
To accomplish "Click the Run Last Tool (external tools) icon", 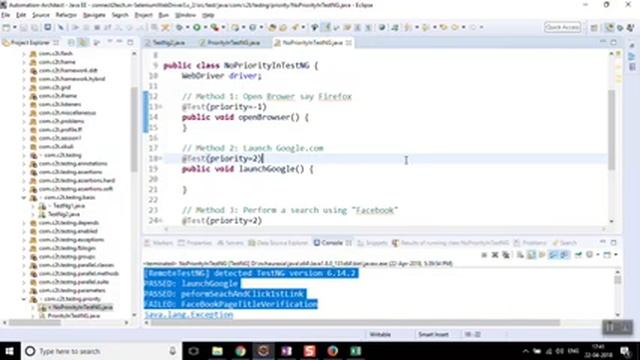I will click(215, 27).
